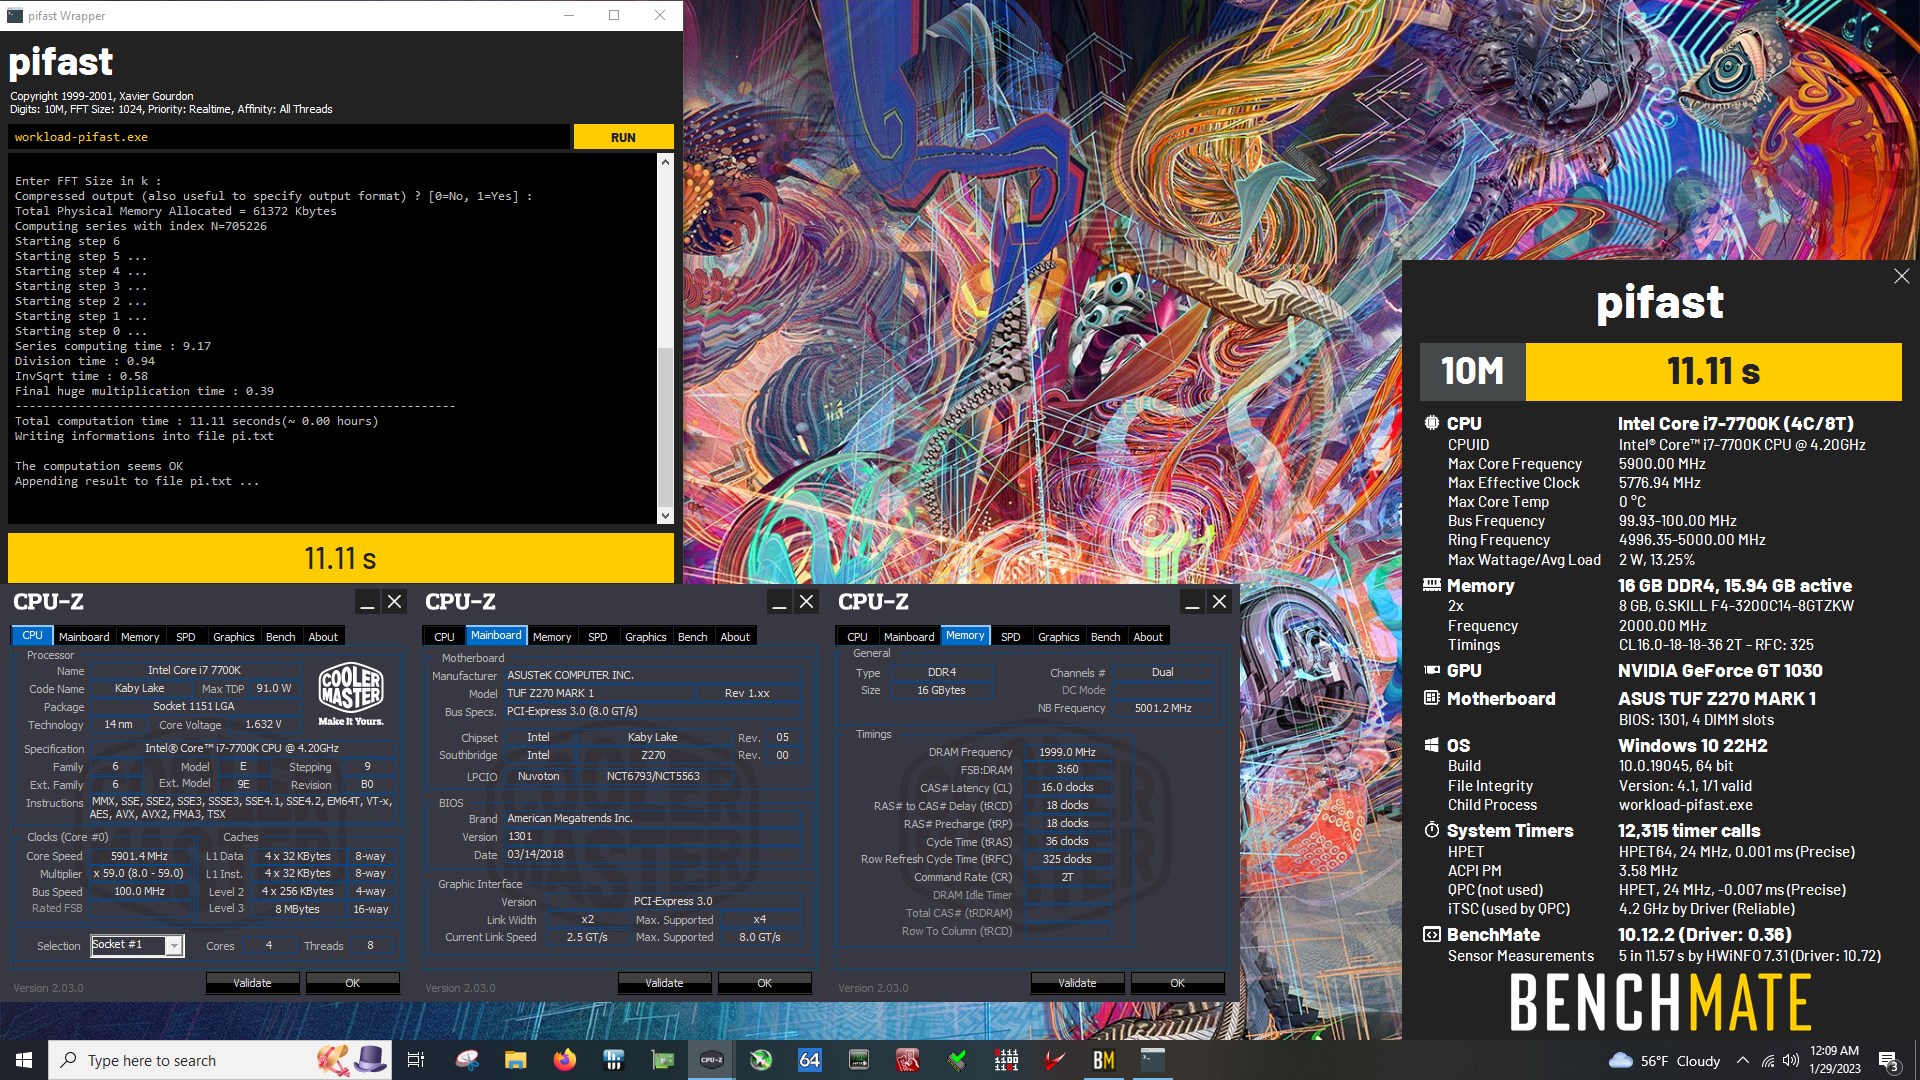Viewport: 1920px width, 1080px height.
Task: Click the GPU icon in BenchMate panel
Action: coord(1432,670)
